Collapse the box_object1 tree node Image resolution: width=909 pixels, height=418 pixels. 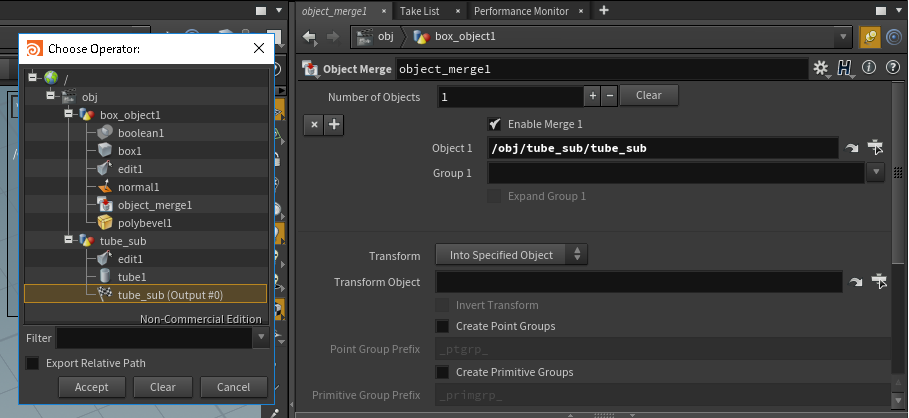point(68,113)
